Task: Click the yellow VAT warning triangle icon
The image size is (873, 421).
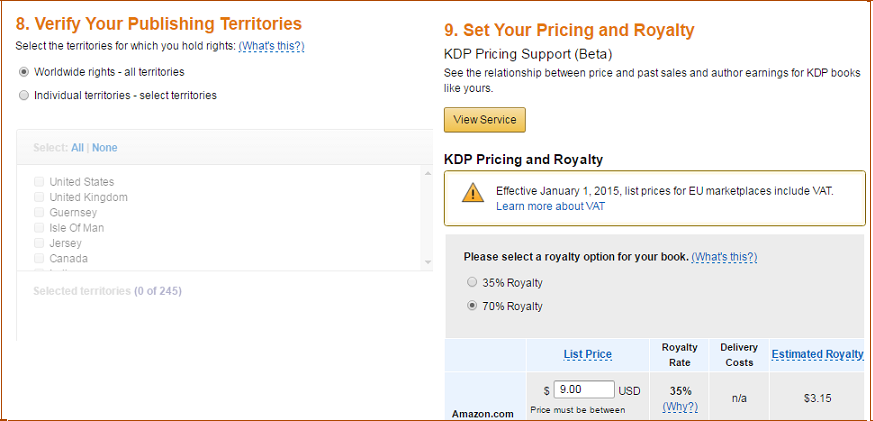Action: point(473,192)
